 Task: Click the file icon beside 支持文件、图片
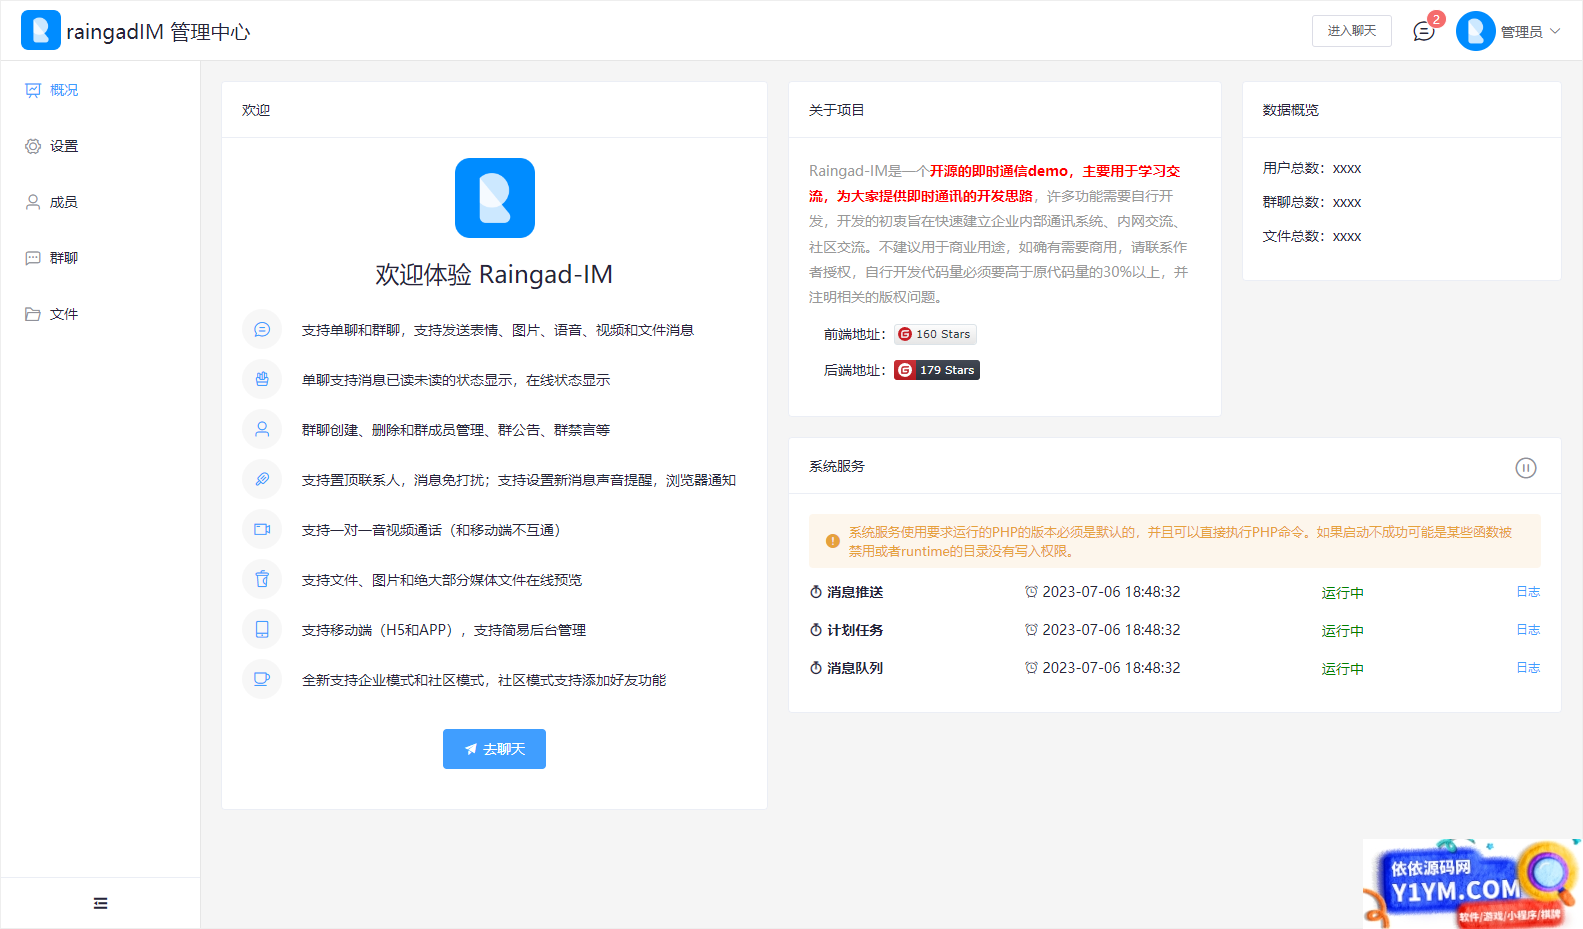262,580
